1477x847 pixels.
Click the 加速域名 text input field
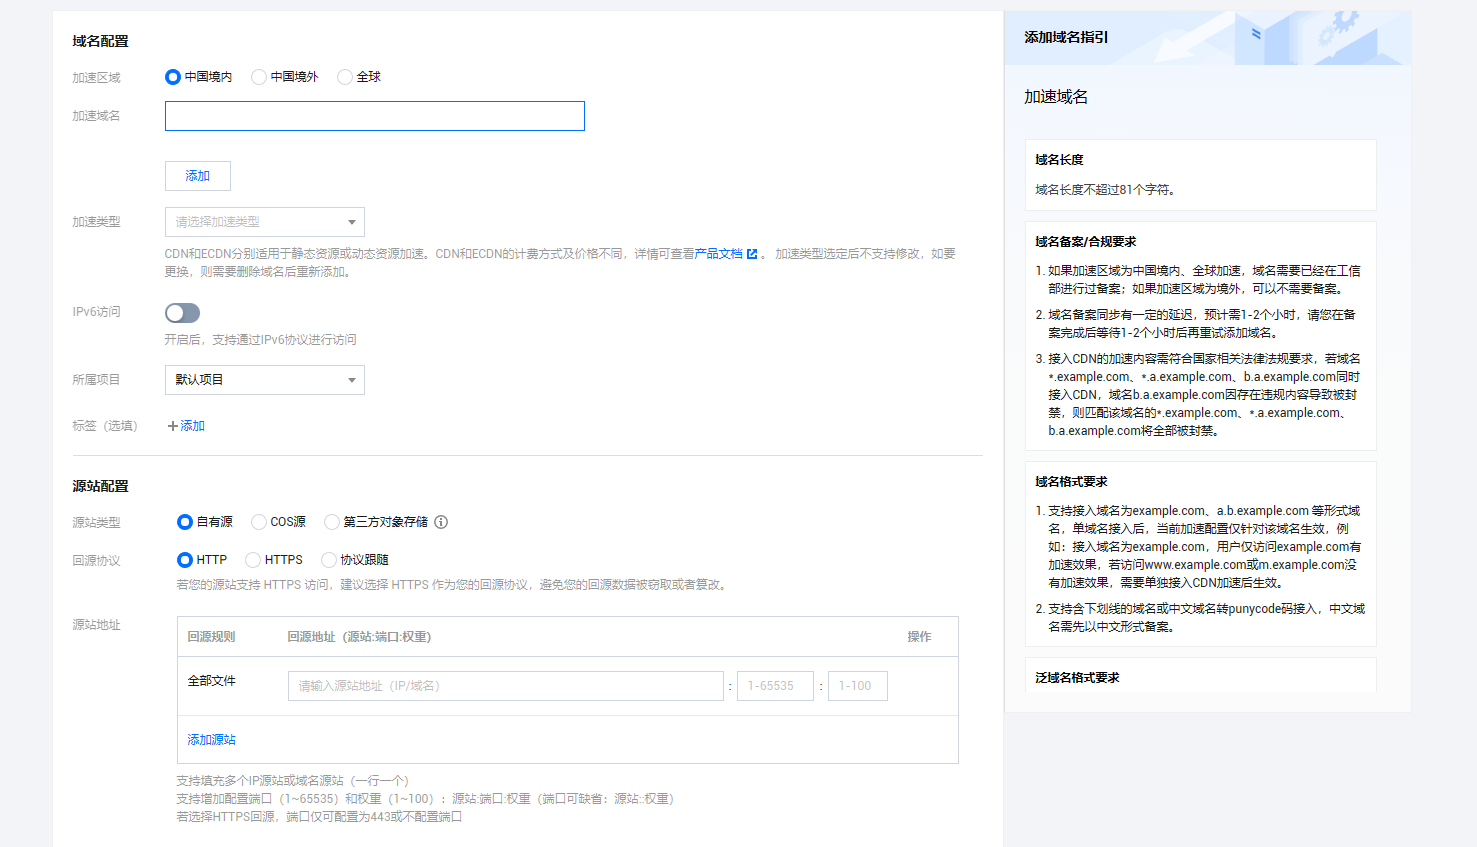click(374, 116)
